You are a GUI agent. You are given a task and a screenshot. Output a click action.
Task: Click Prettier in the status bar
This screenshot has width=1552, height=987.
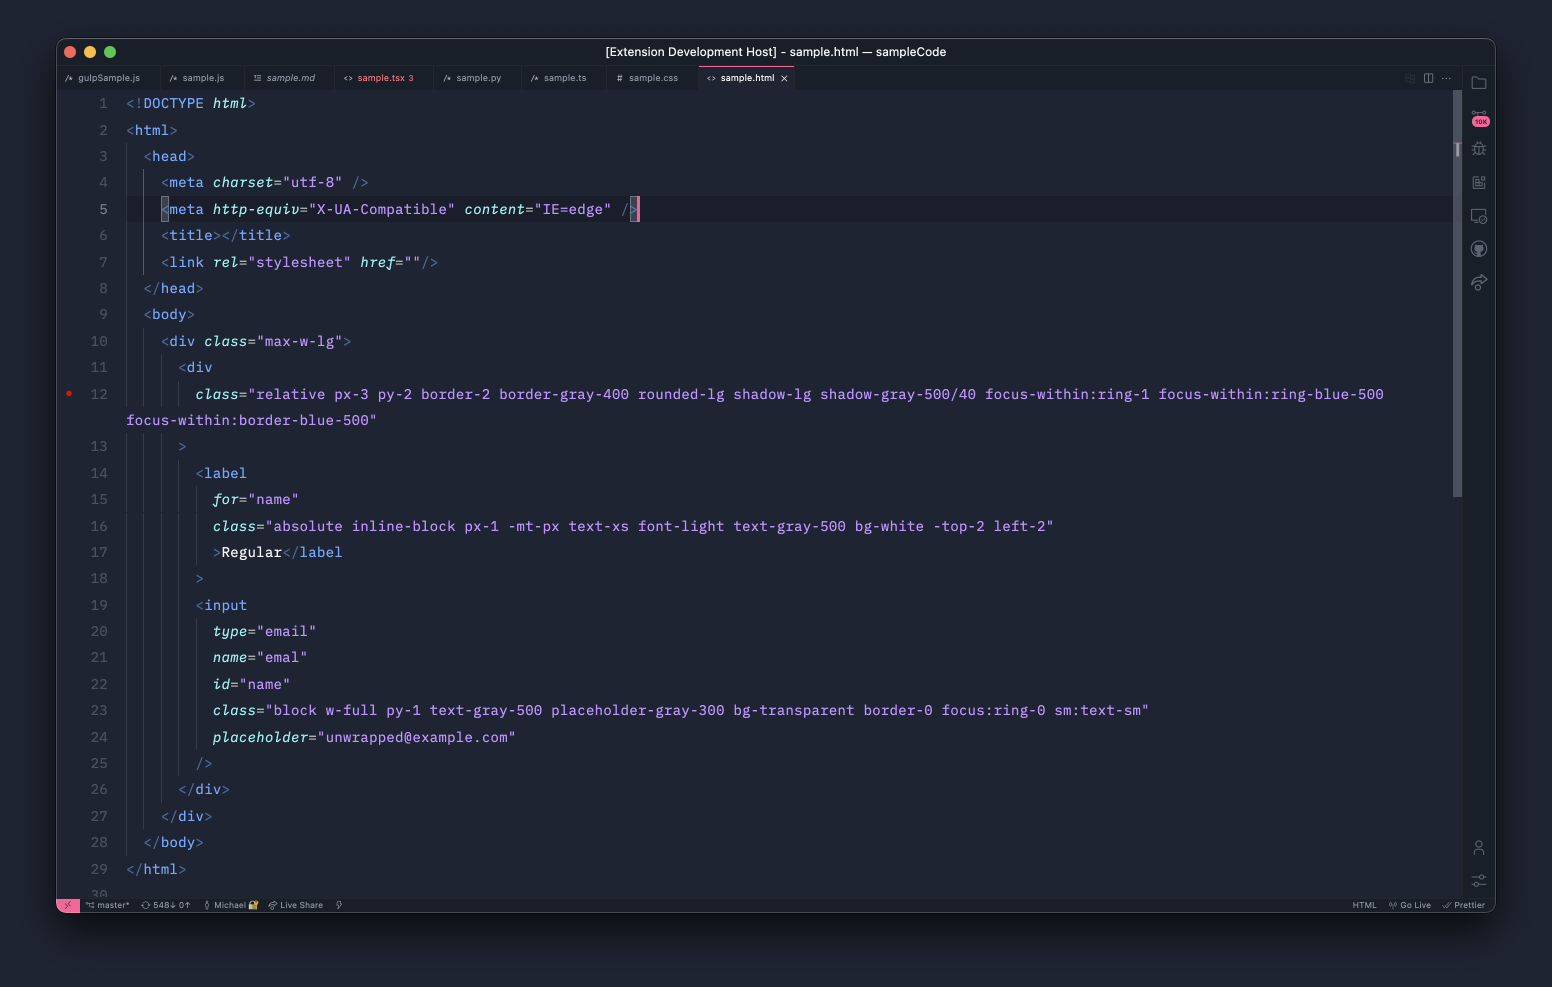pos(1464,905)
